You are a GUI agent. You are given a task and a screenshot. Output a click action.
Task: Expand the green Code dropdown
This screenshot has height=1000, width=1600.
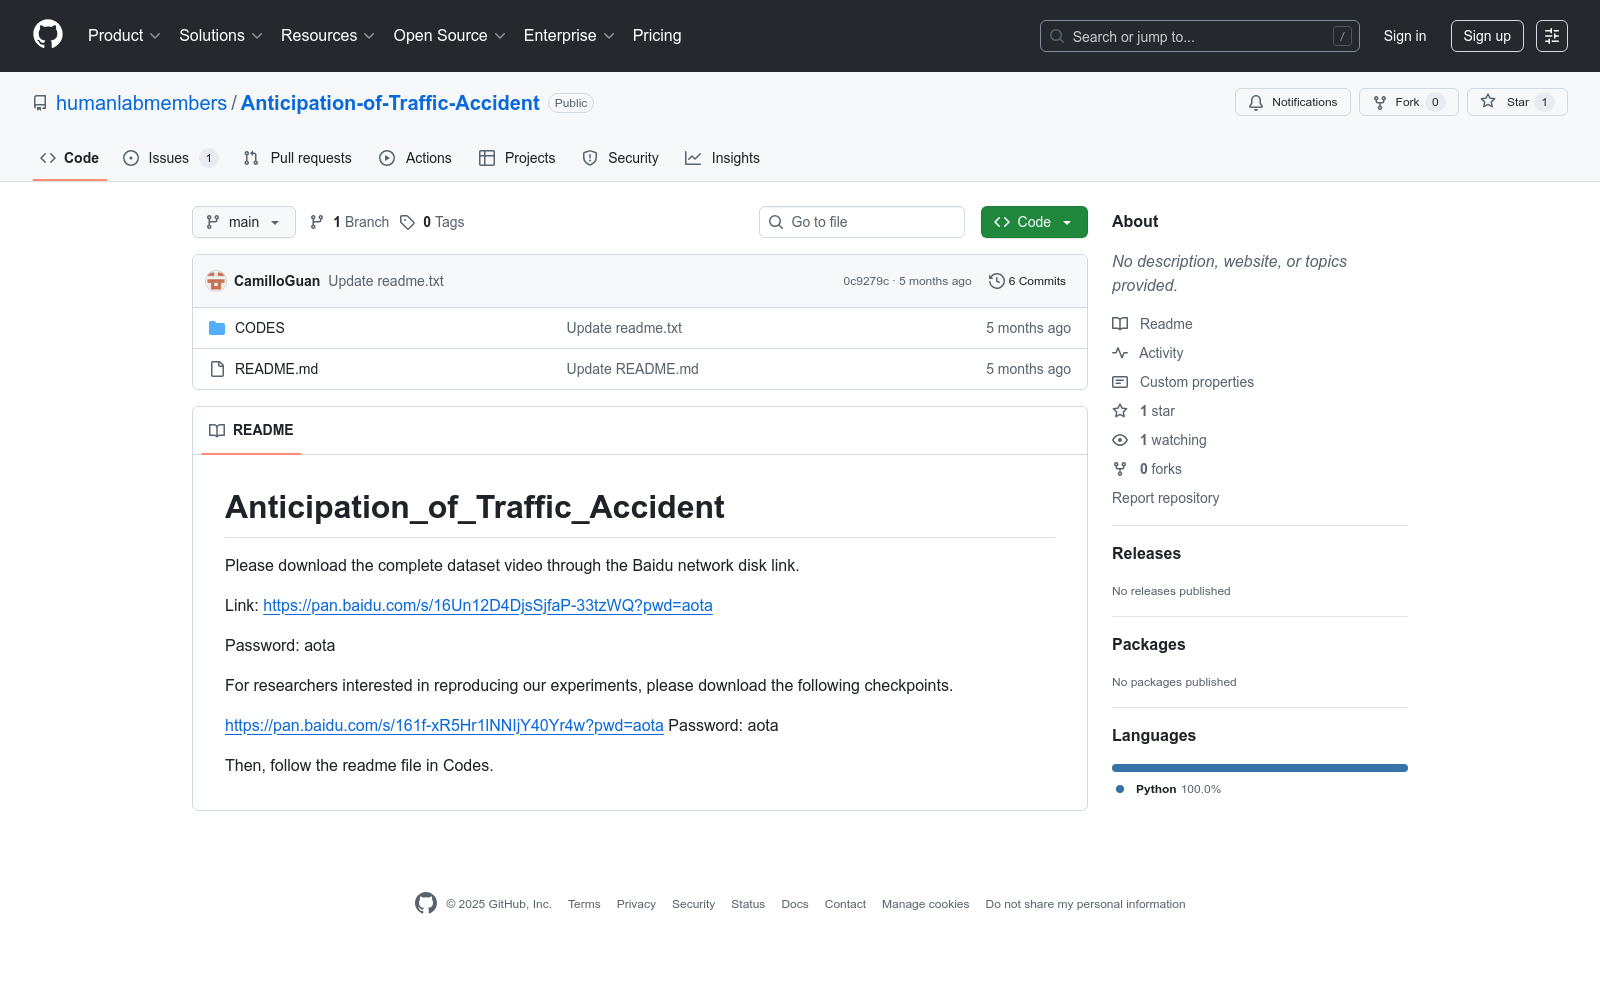(1033, 222)
